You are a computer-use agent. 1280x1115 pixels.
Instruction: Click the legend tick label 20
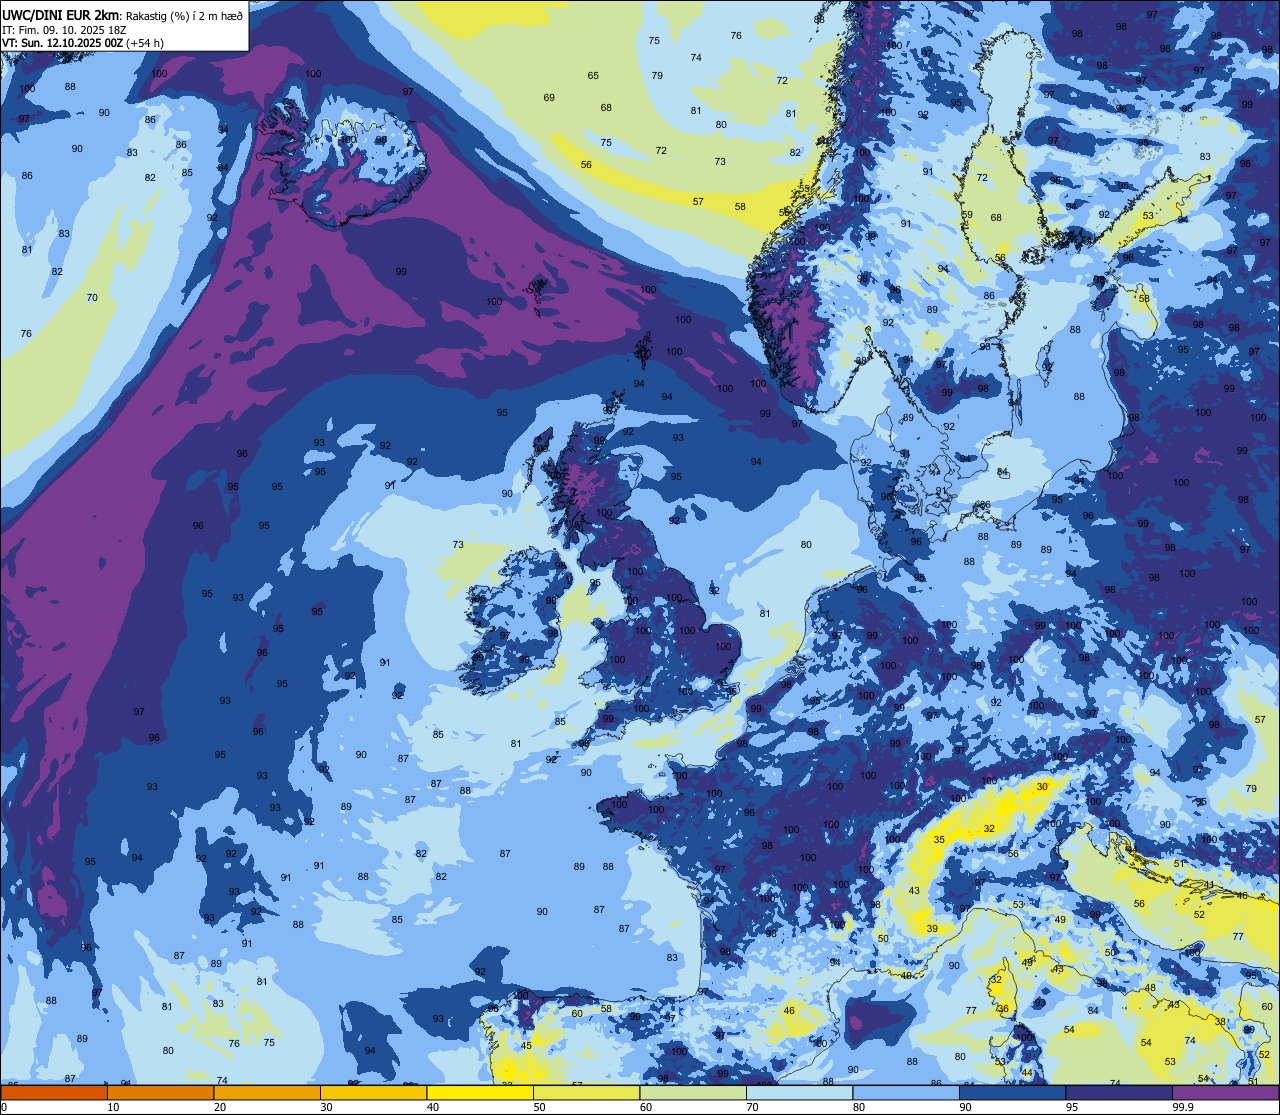[x=220, y=1107]
